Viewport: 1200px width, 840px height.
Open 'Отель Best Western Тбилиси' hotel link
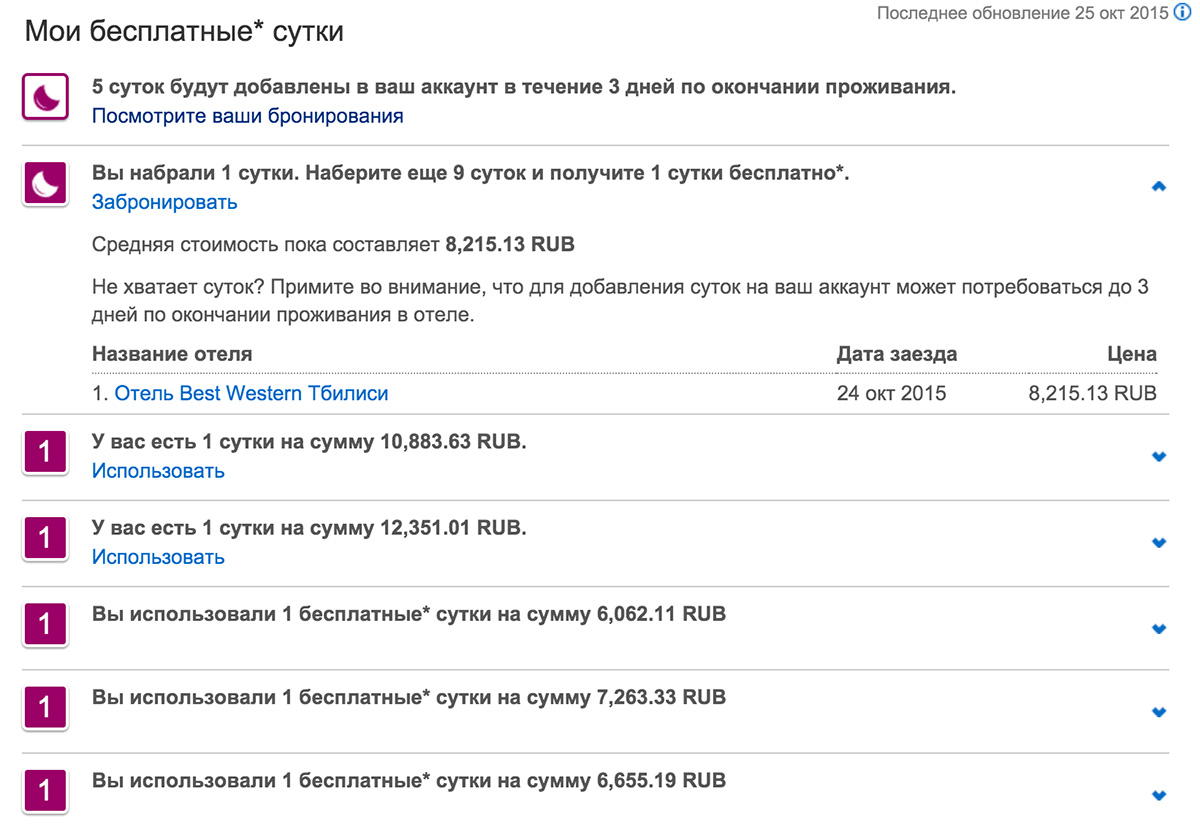point(251,393)
